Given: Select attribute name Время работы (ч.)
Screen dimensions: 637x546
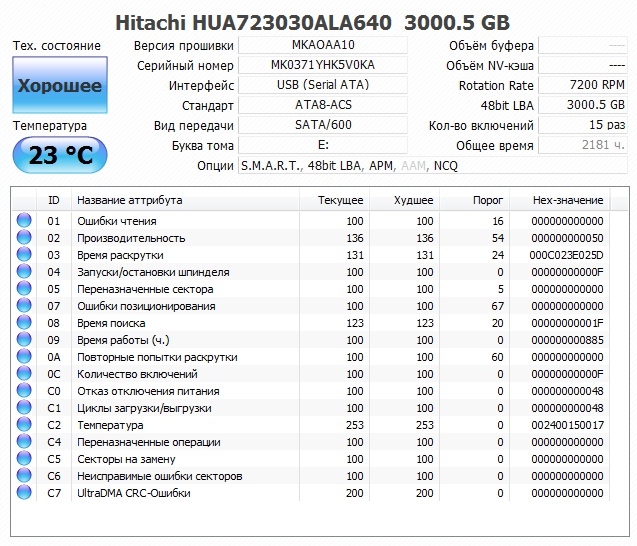Looking at the screenshot, I should point(123,340).
